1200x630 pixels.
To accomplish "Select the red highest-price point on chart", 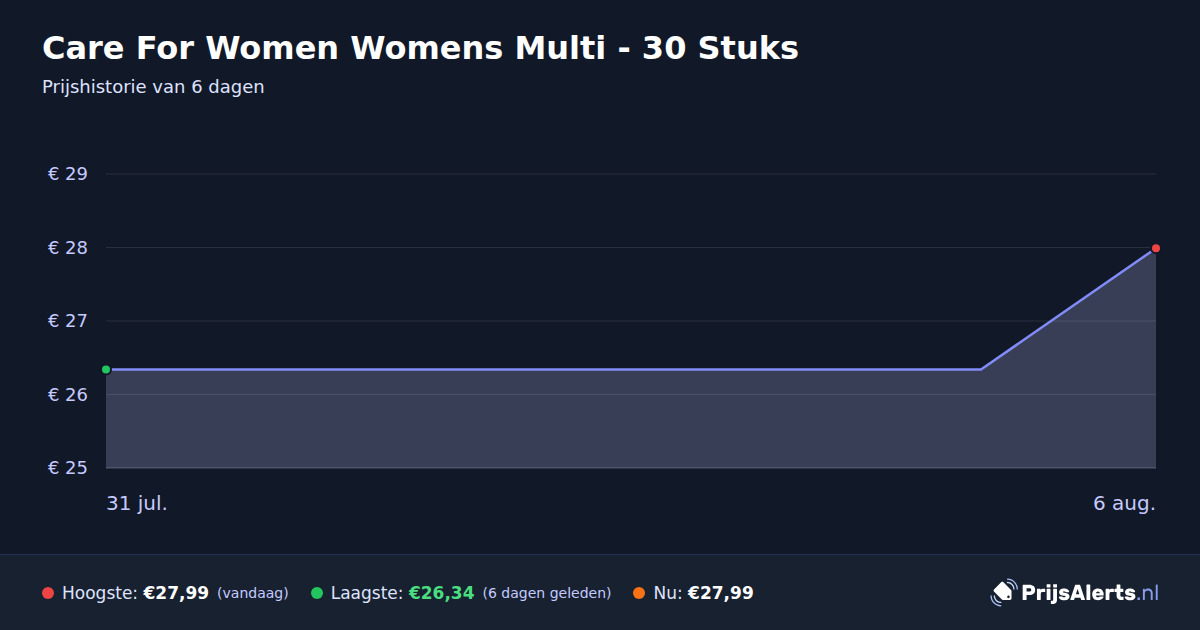I will tap(1156, 248).
